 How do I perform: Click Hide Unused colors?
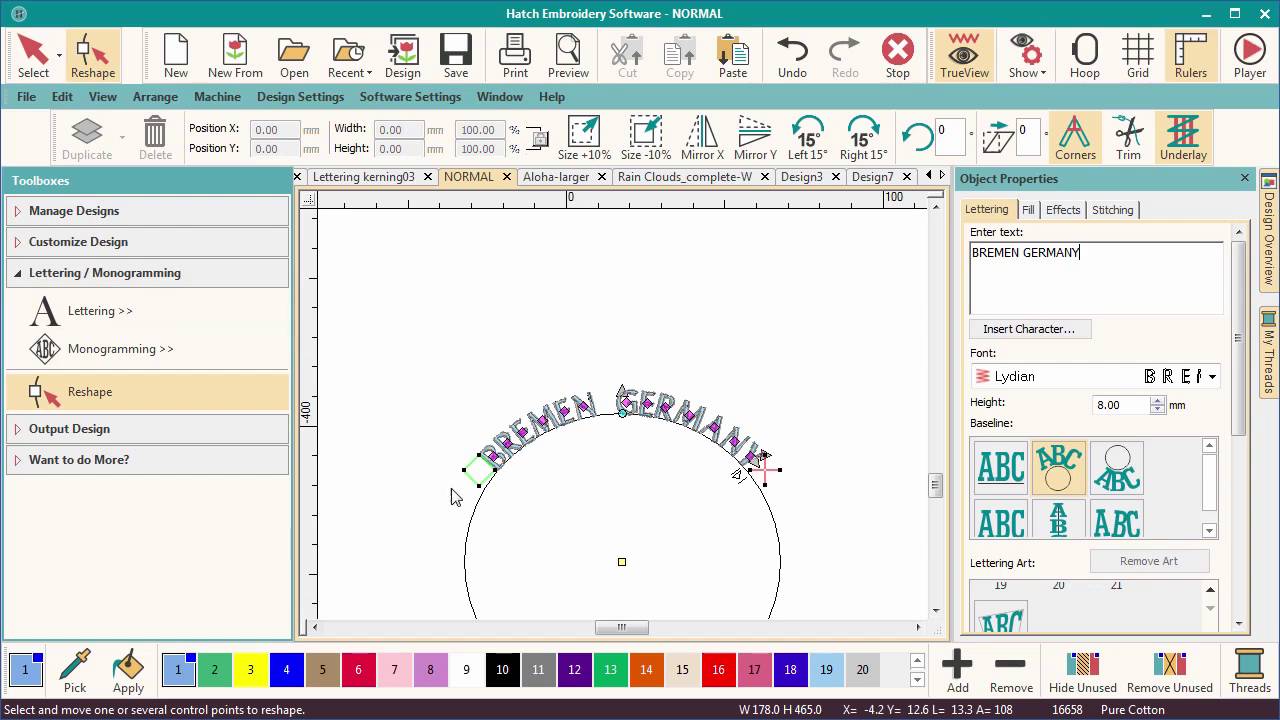[1083, 670]
